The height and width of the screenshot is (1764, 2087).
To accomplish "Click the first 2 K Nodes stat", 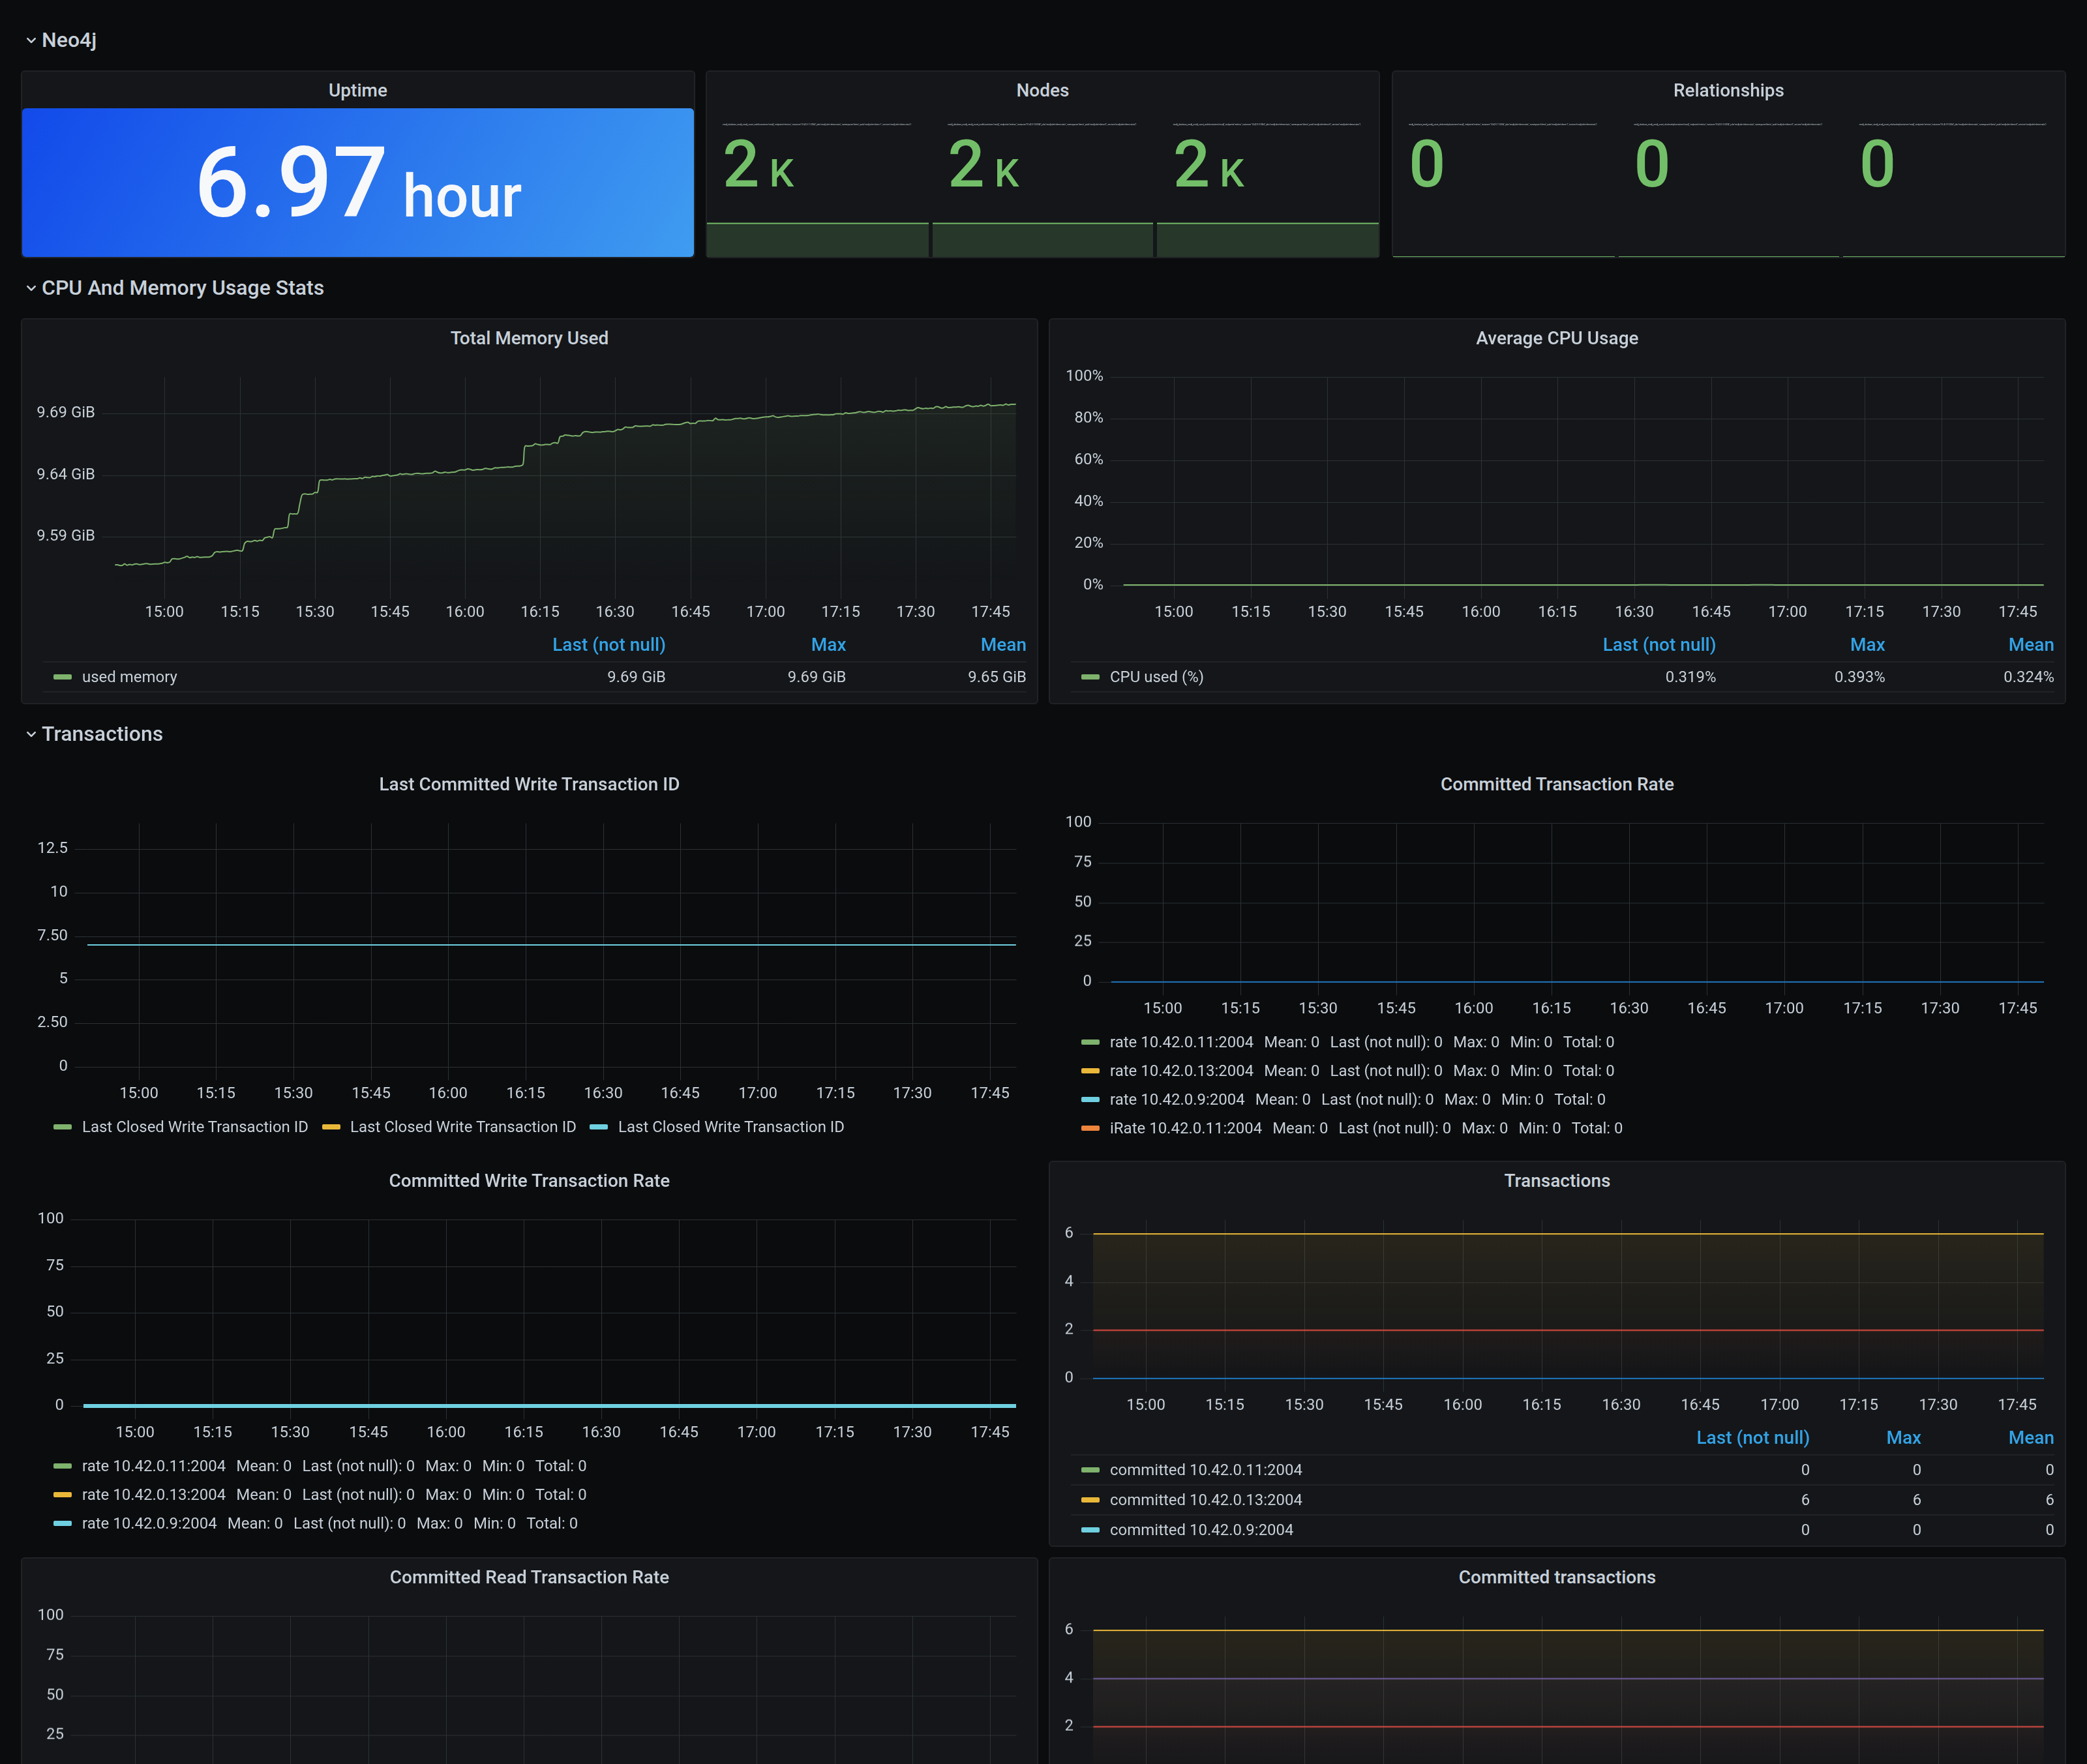I will [758, 164].
